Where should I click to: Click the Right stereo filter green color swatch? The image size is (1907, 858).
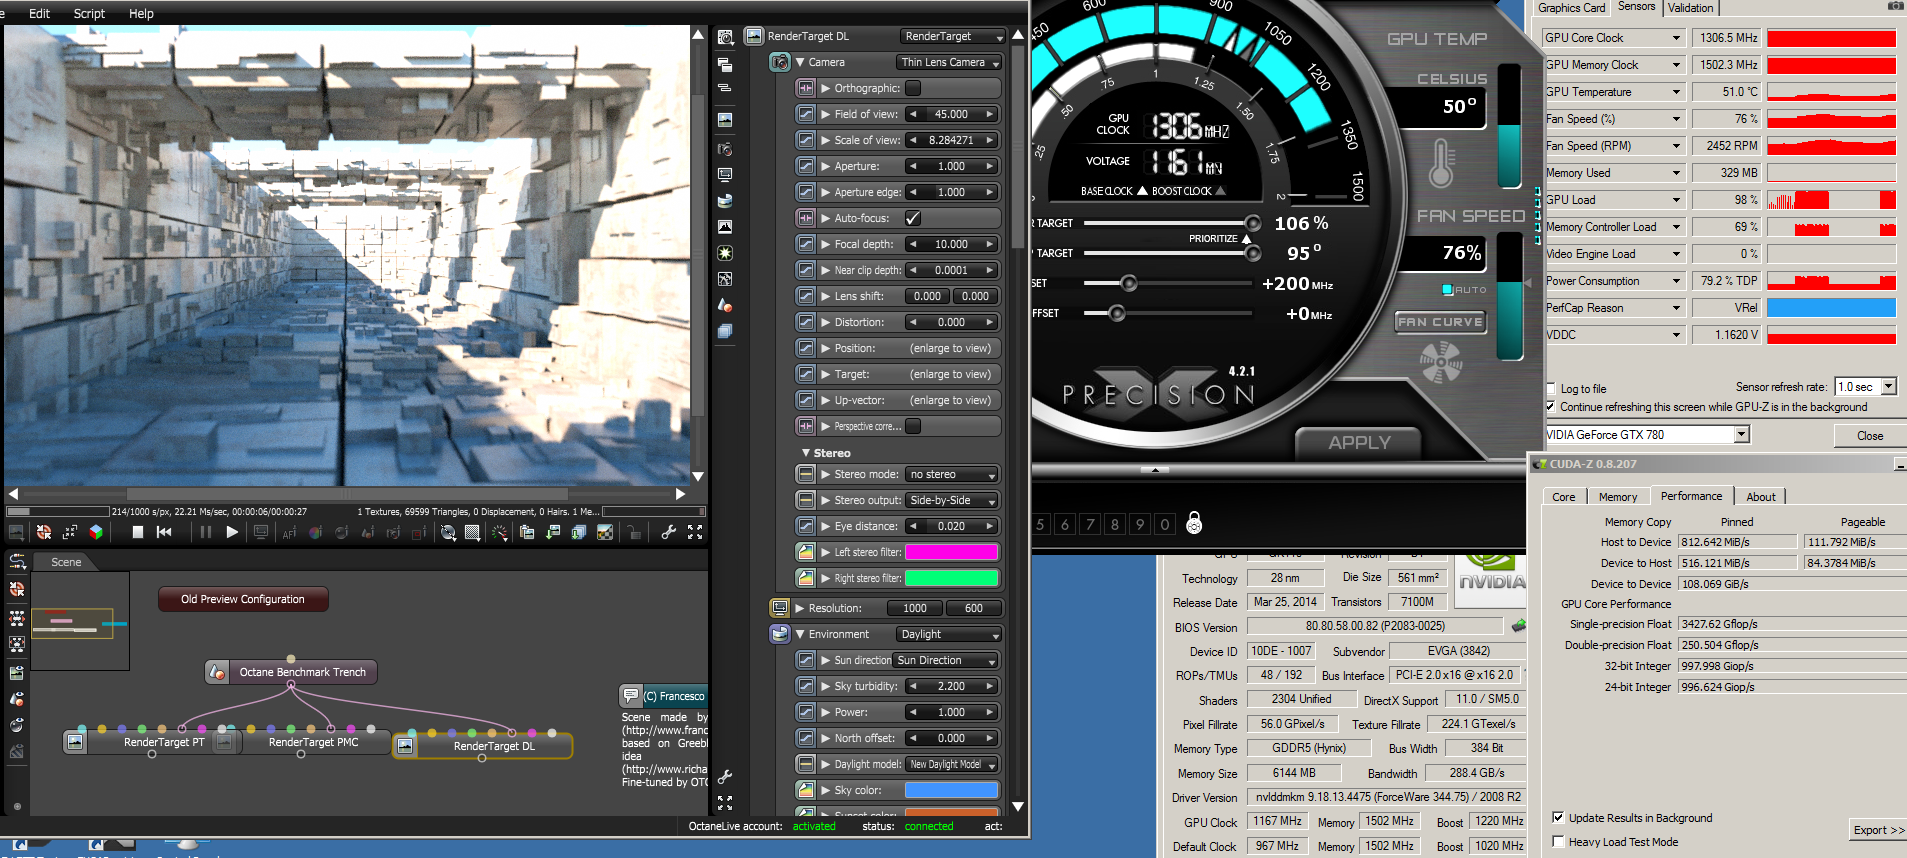tap(951, 578)
